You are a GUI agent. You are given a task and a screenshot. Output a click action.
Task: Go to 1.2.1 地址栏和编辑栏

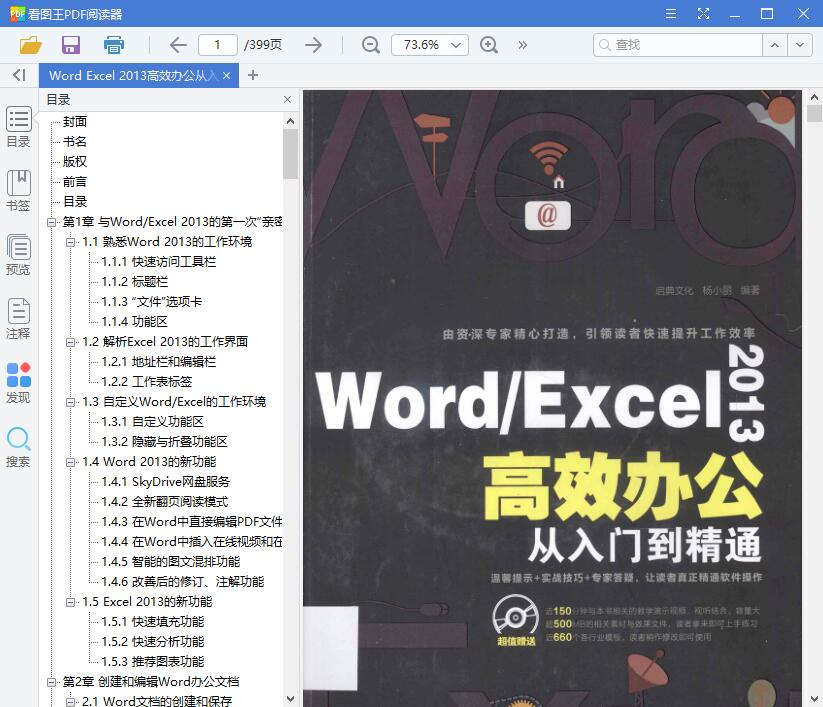(159, 362)
